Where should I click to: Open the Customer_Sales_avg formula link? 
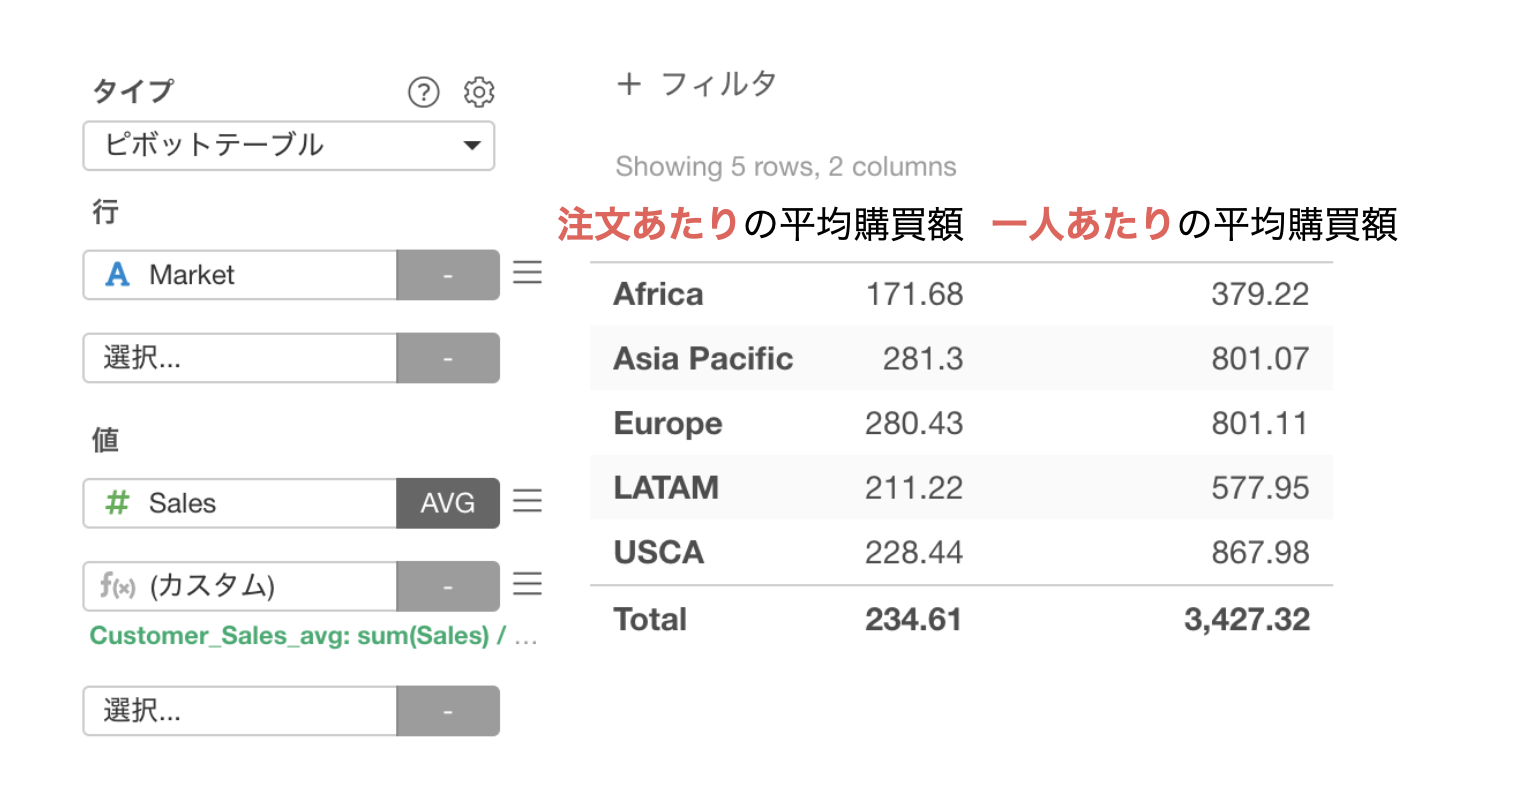click(x=313, y=636)
